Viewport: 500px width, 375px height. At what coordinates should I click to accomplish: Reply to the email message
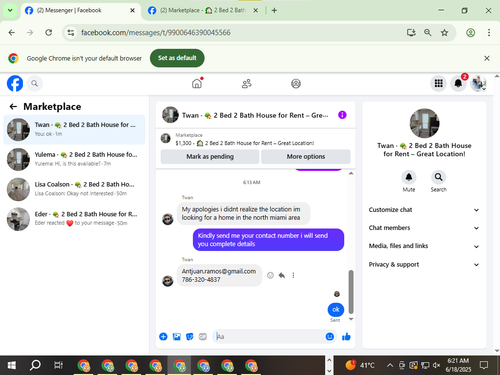[282, 275]
